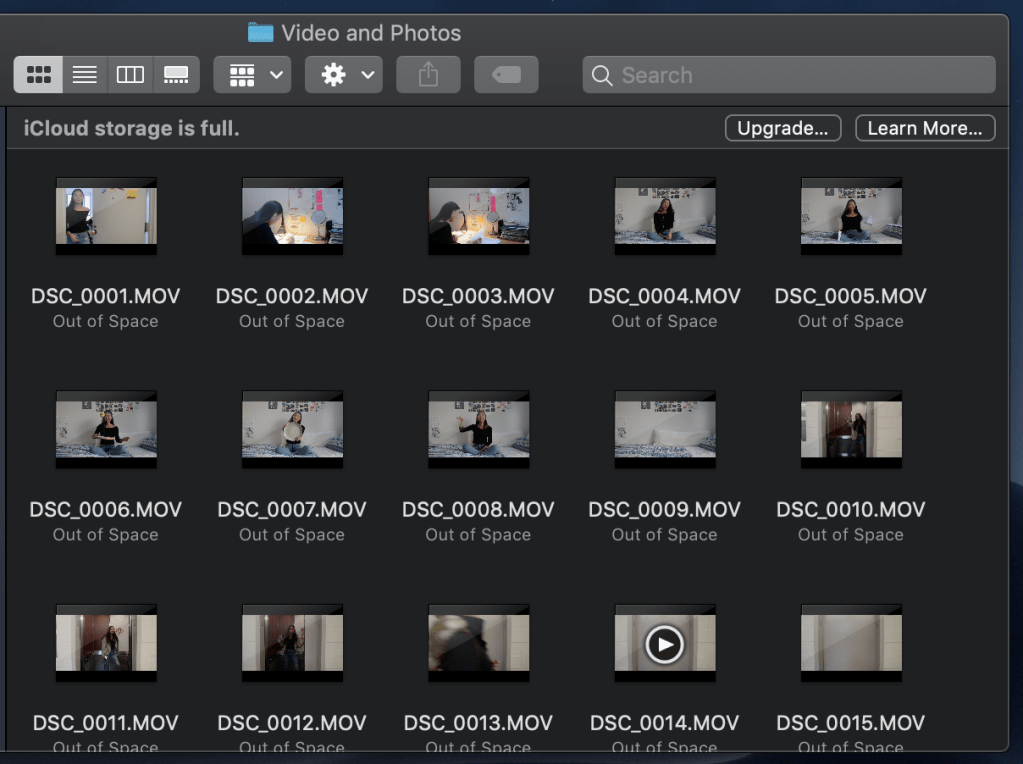Viewport: 1023px width, 764px height.
Task: Select the DSC_0003.MOV video thumbnail
Action: click(x=478, y=216)
